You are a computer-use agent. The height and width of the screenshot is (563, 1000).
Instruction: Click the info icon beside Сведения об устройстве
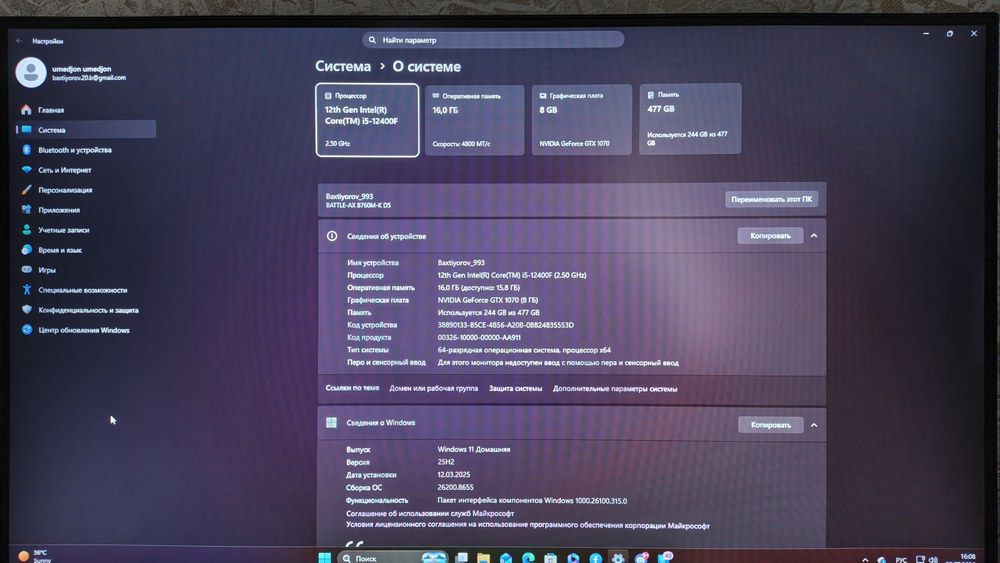click(x=332, y=236)
